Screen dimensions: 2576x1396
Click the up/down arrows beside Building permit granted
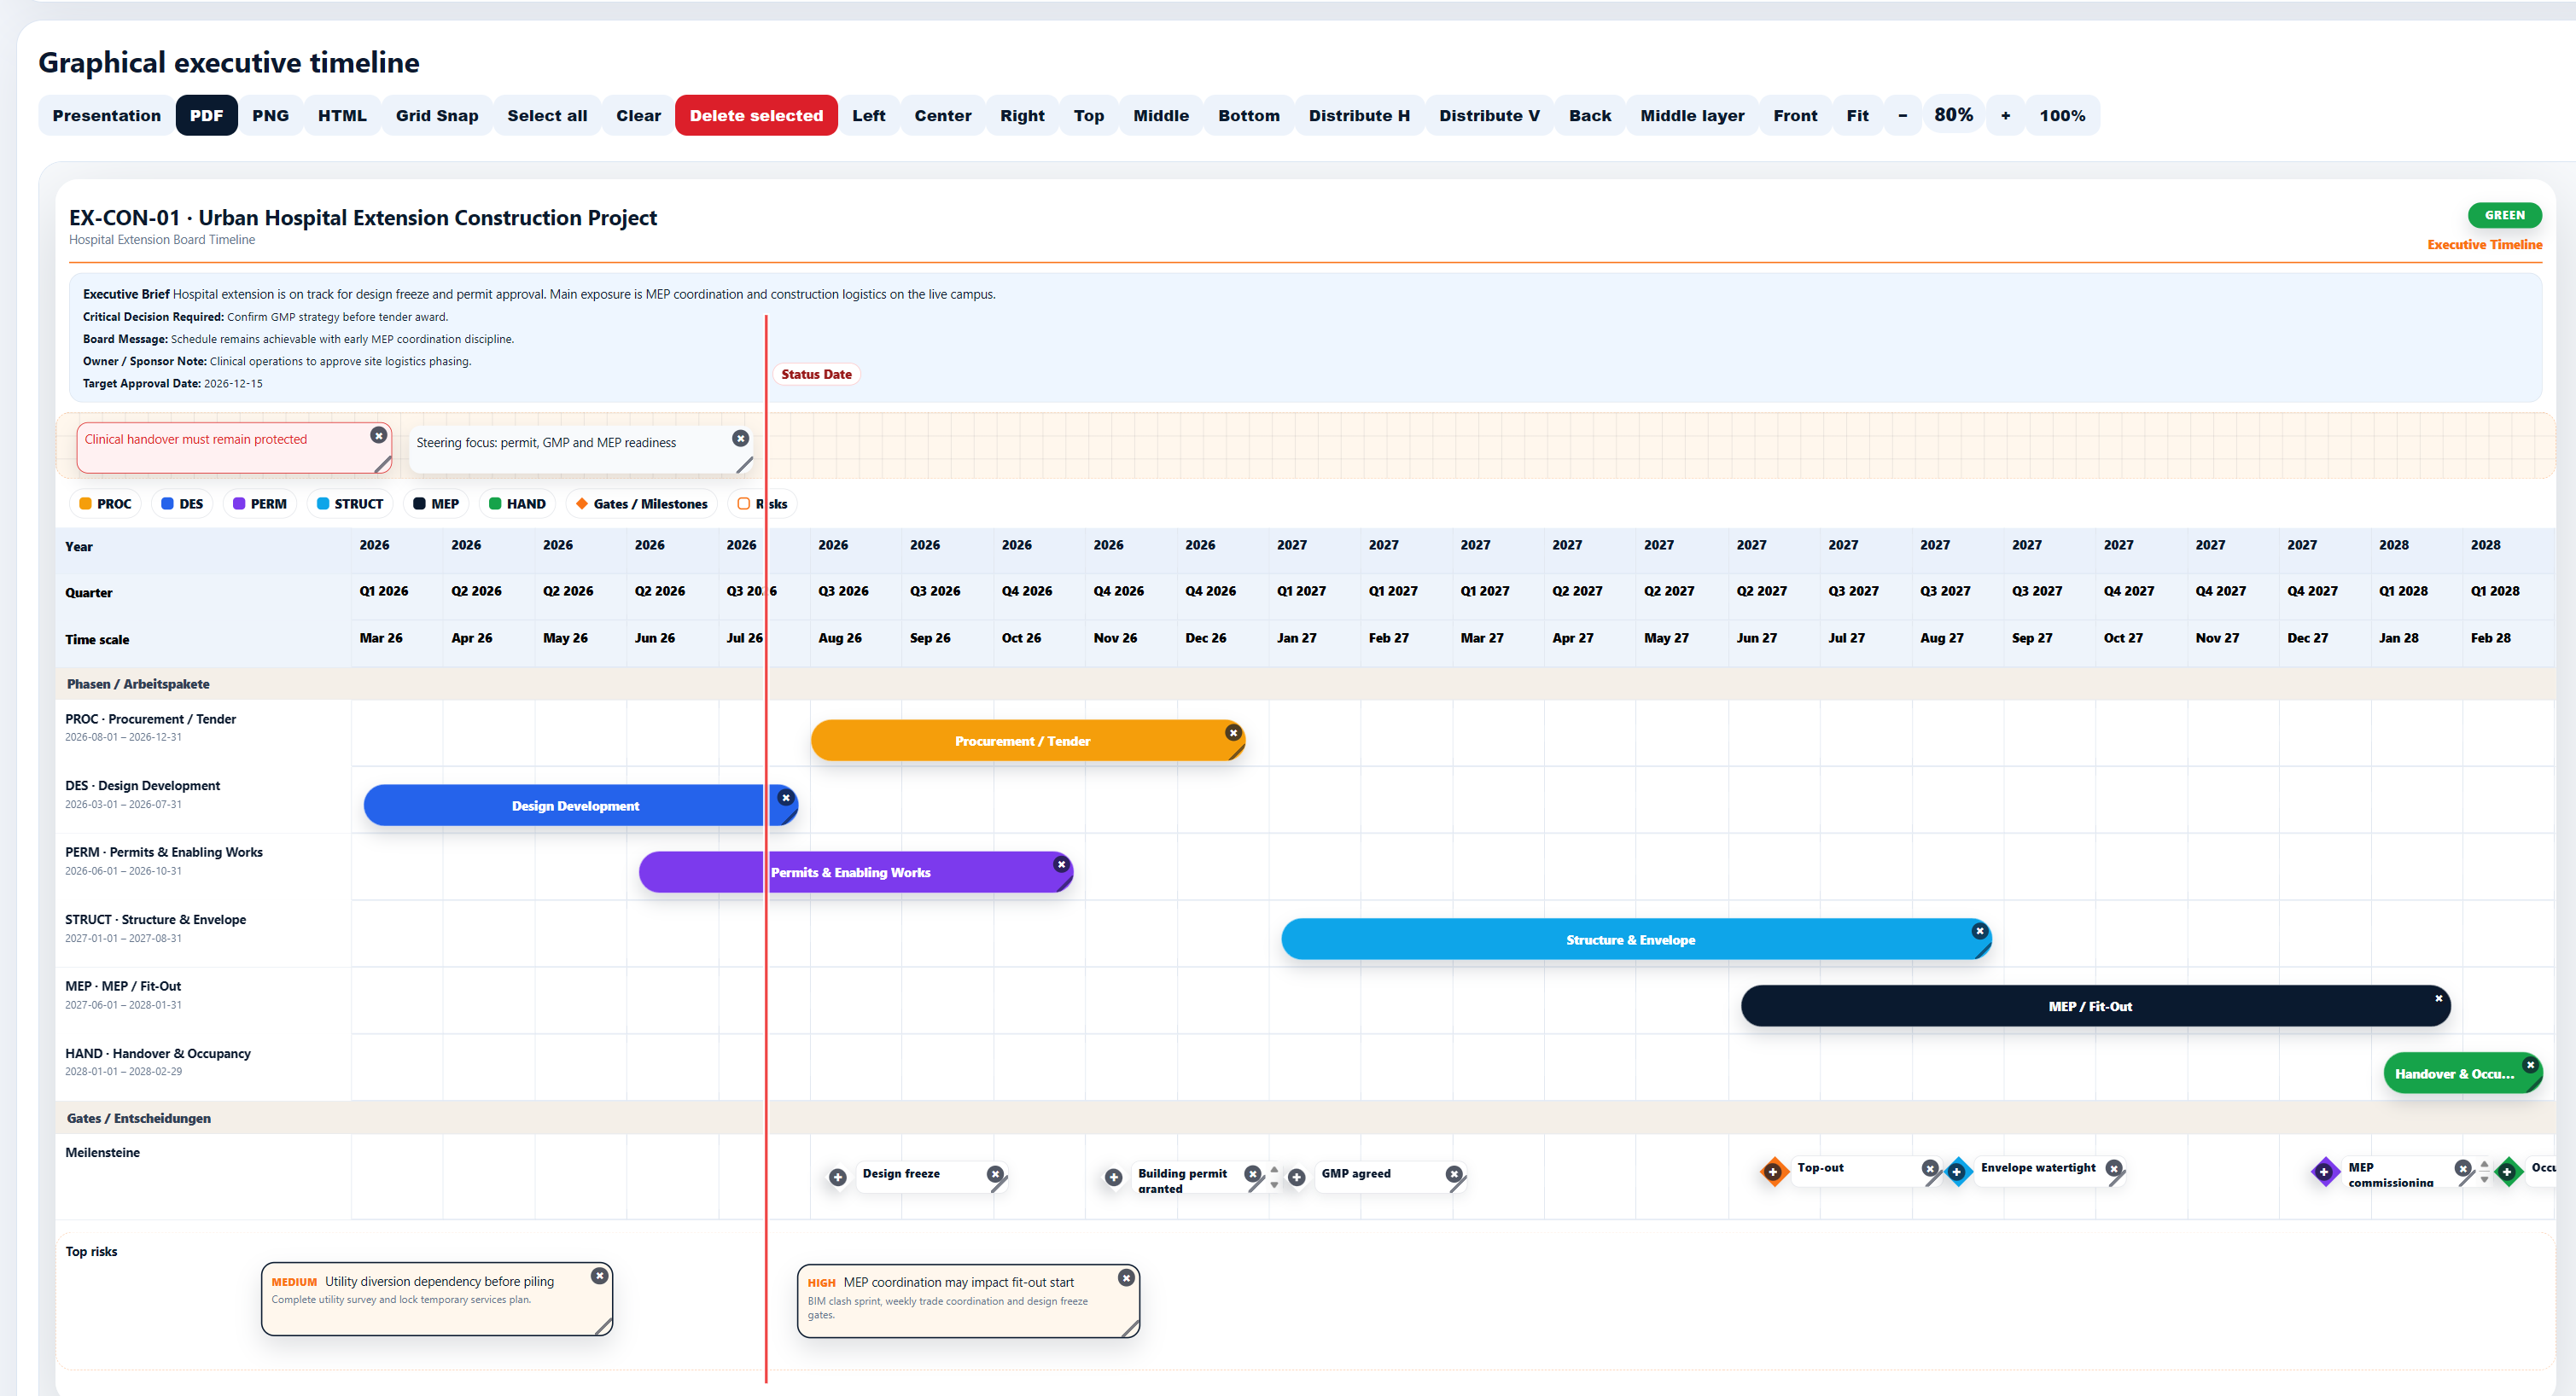pos(1274,1177)
